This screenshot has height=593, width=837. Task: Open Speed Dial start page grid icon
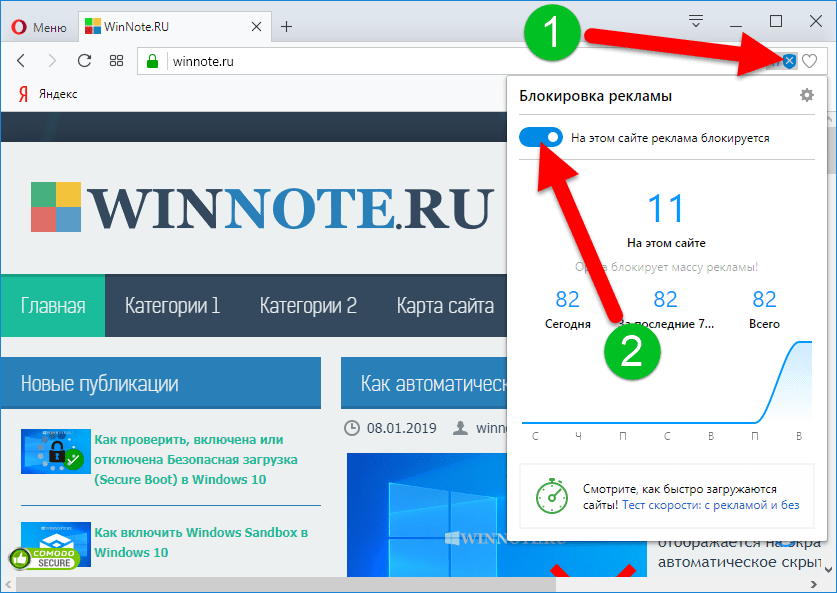tap(116, 61)
